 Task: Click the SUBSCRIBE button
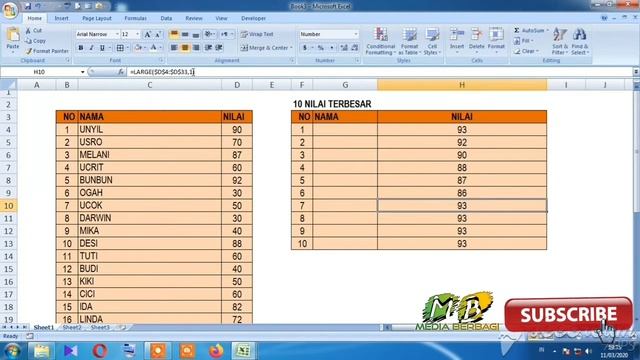569,315
